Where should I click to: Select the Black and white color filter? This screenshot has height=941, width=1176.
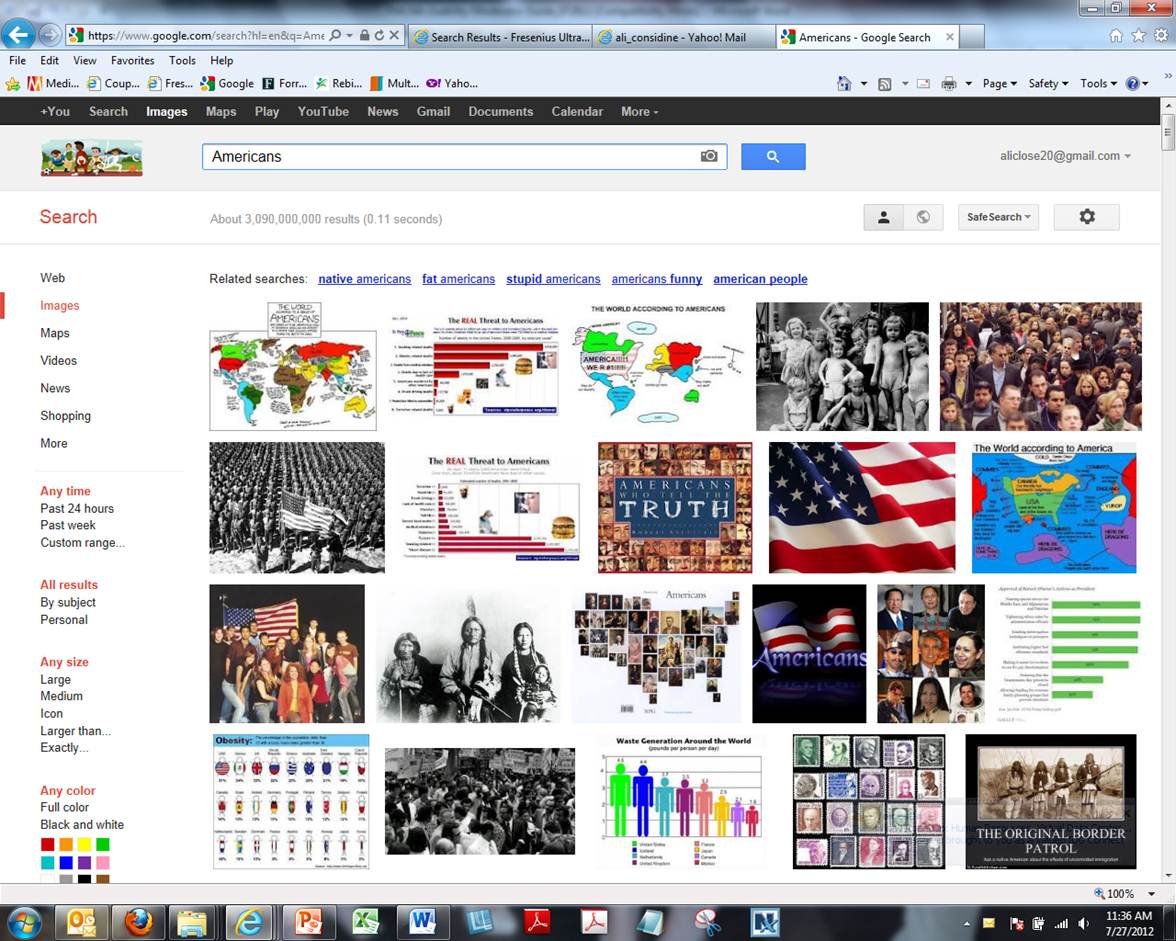click(82, 825)
